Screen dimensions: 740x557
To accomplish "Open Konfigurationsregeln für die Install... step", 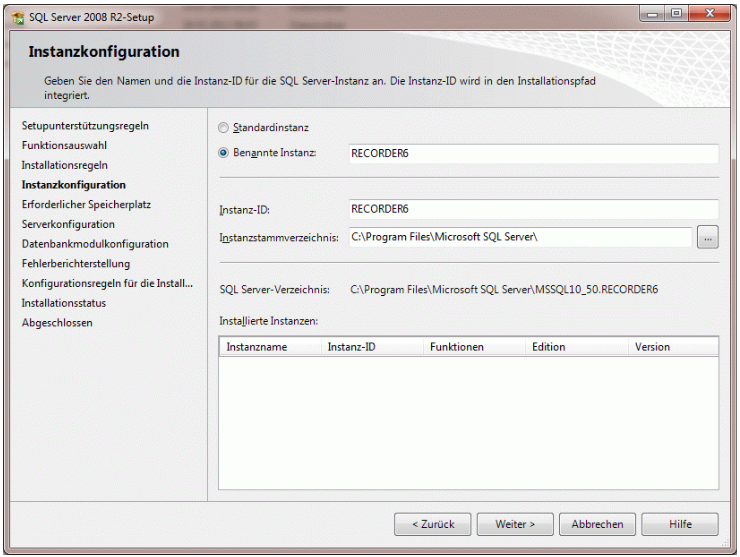I will [x=107, y=283].
